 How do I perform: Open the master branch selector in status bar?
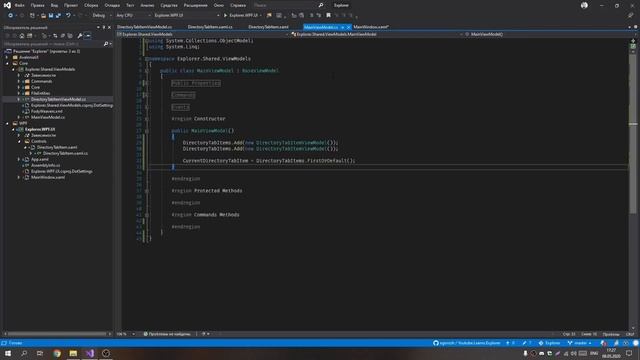pos(580,343)
